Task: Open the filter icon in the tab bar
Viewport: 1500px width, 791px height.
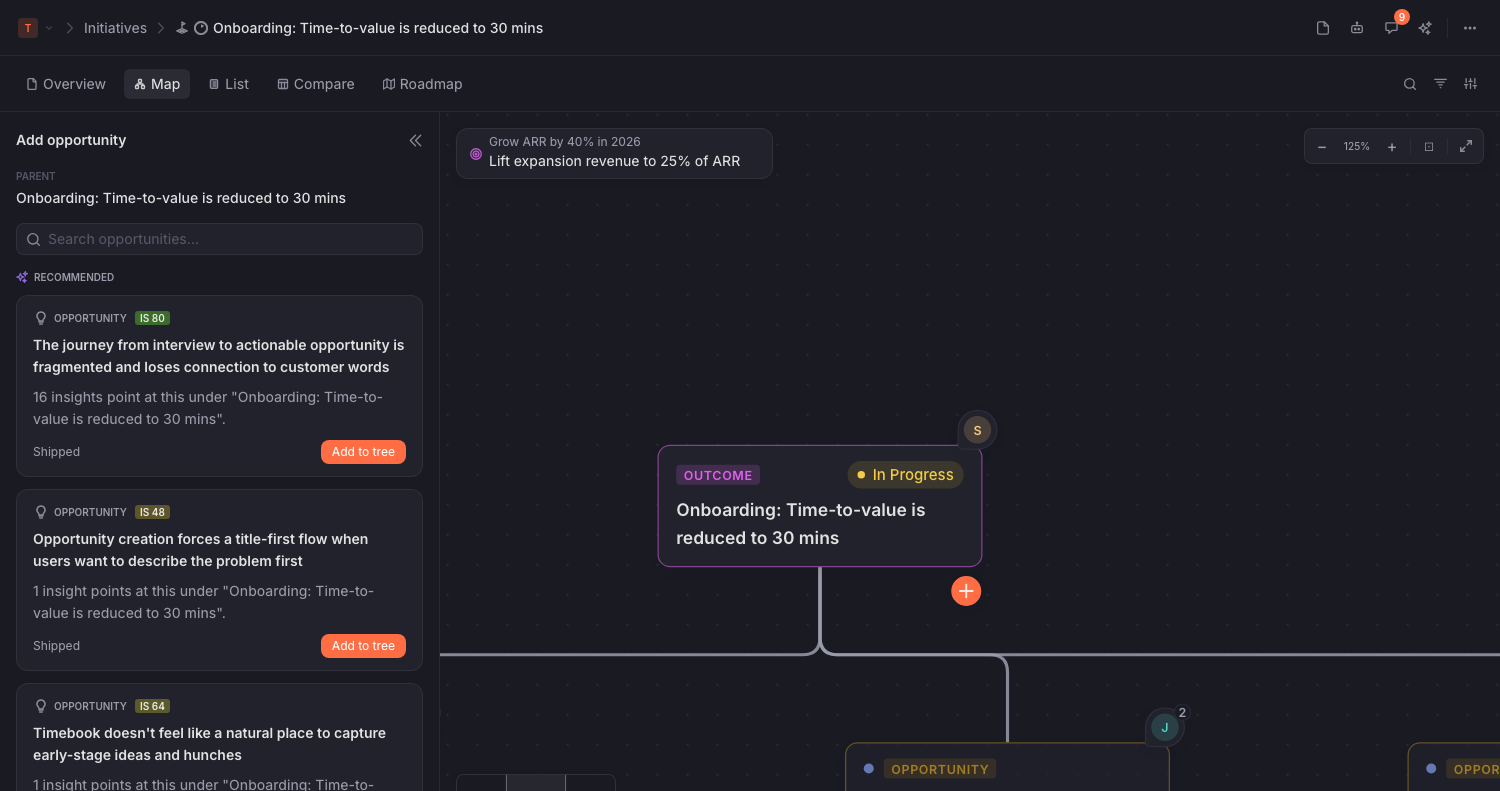Action: (x=1440, y=84)
